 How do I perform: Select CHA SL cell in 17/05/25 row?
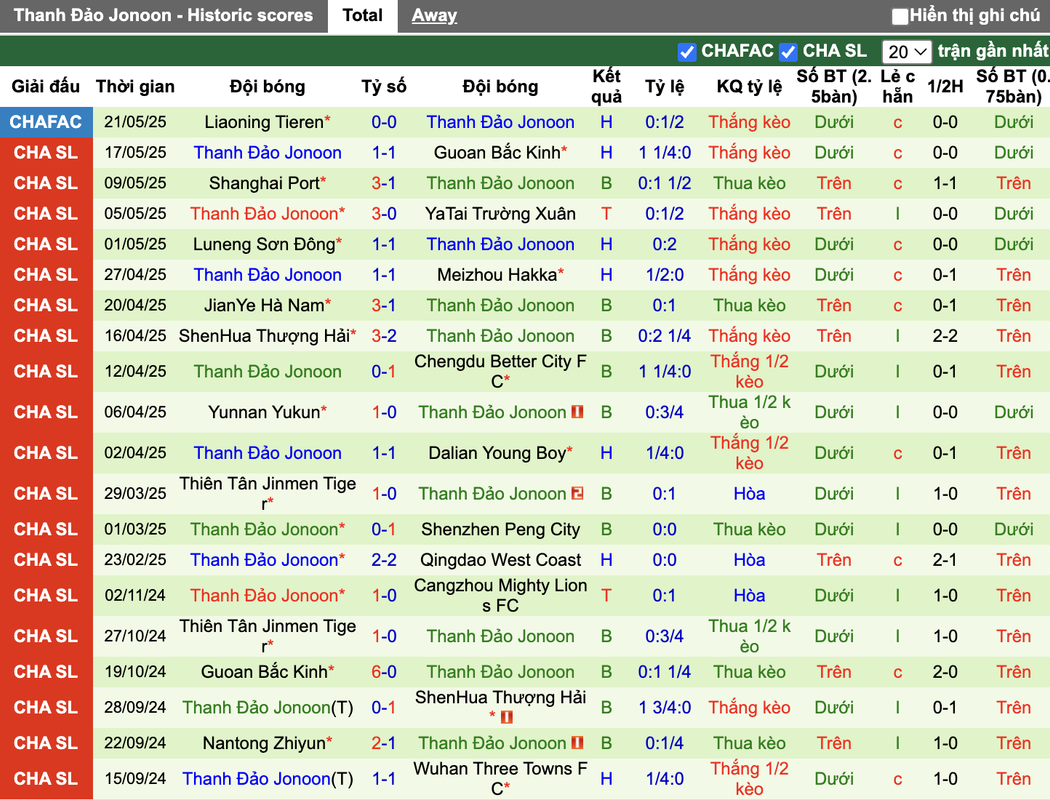46,153
